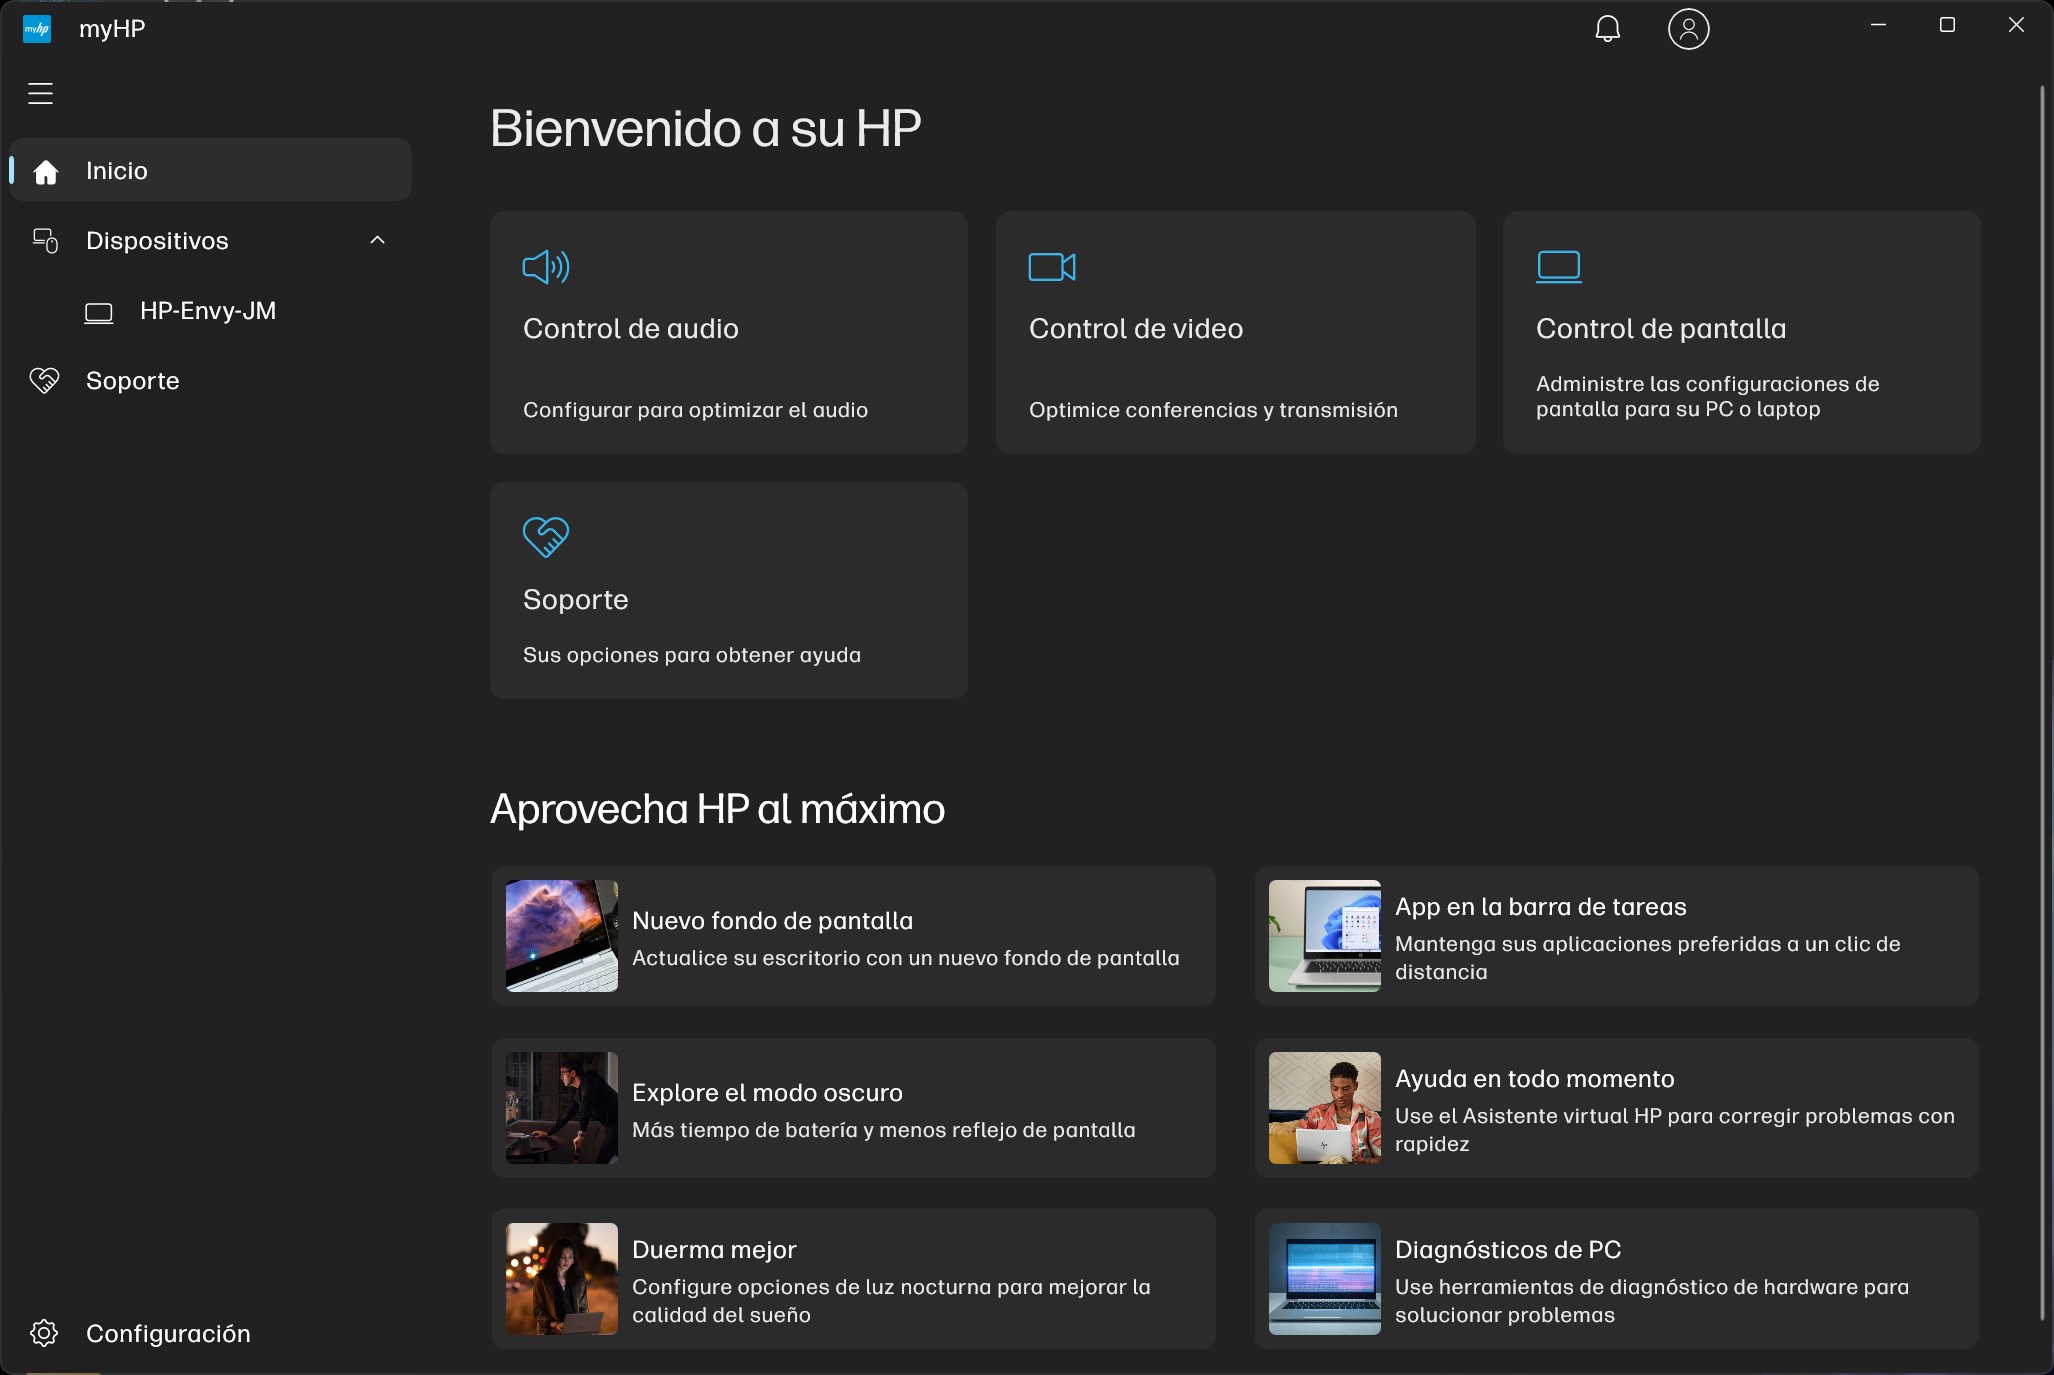Screen dimensions: 2054x1375
Task: Open the Nuevo fondo de pantalla tip
Action: point(854,936)
